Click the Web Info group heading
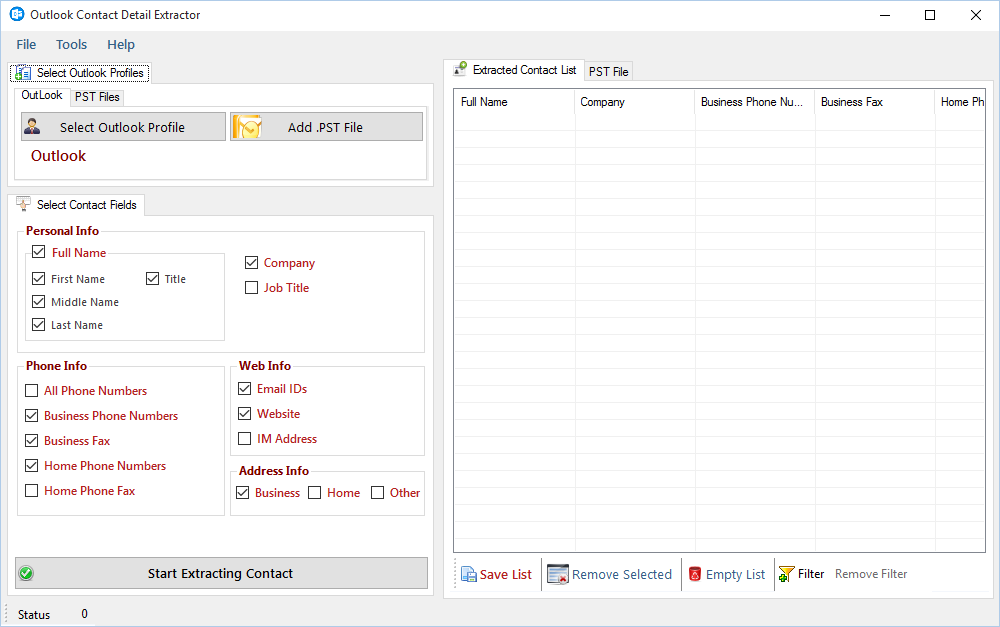This screenshot has height=627, width=1000. [x=265, y=365]
